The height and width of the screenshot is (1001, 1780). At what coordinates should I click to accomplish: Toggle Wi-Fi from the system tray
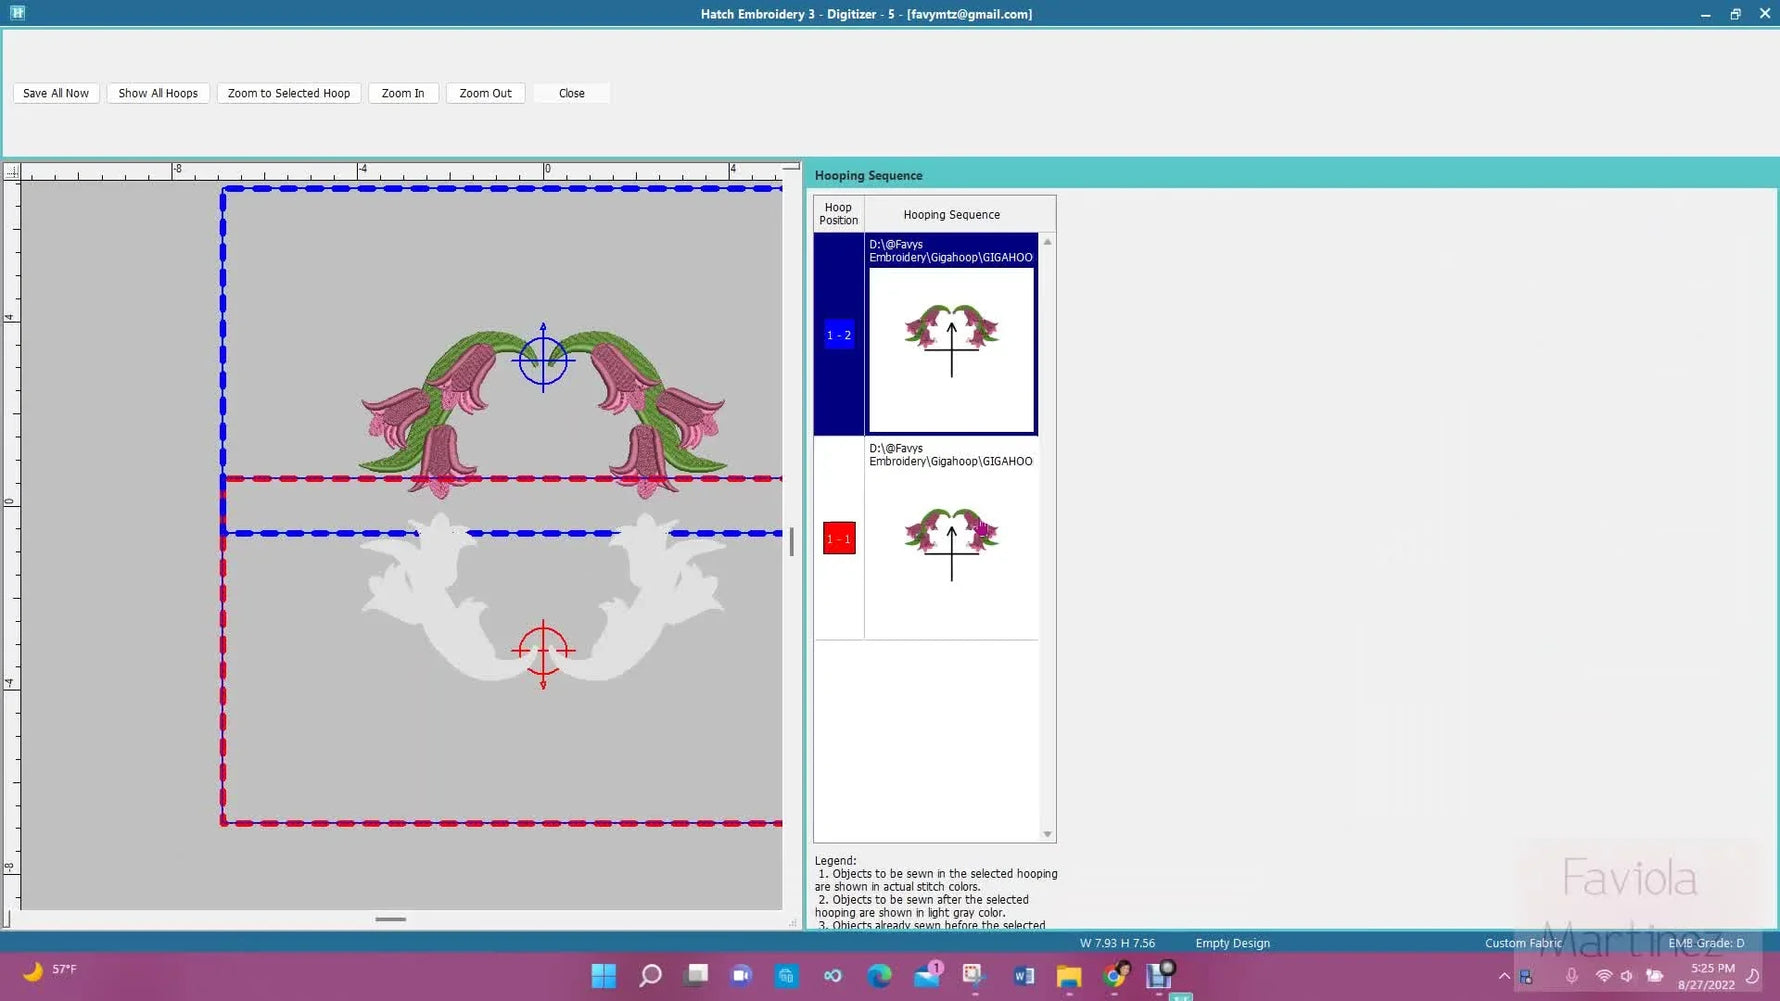point(1604,975)
